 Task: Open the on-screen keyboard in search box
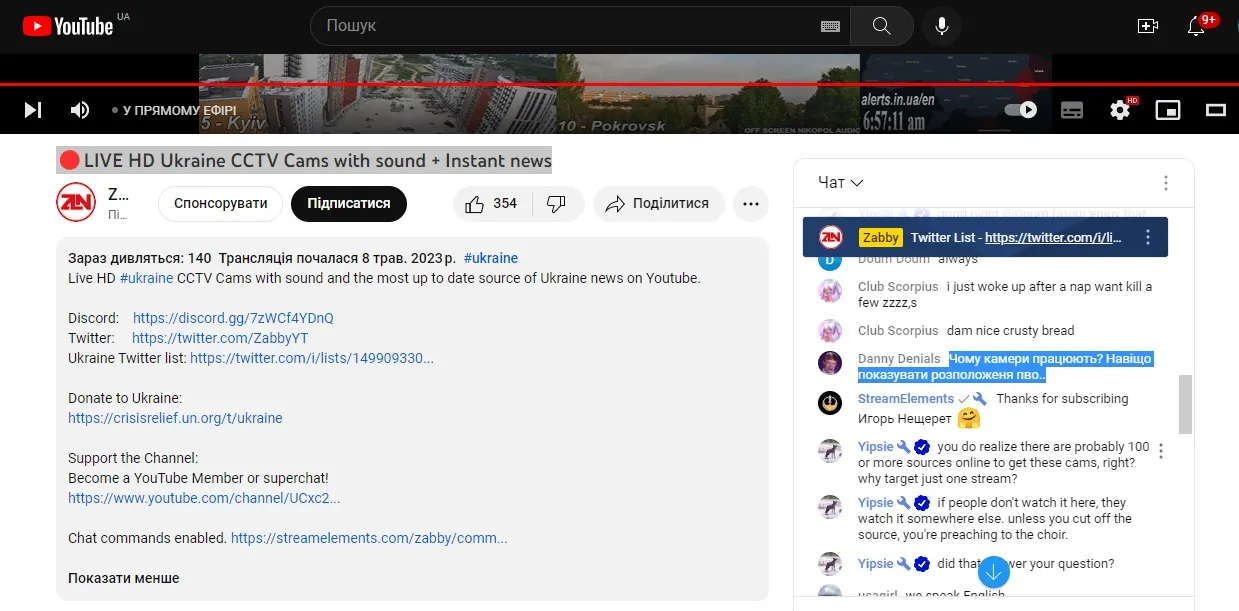(x=830, y=26)
